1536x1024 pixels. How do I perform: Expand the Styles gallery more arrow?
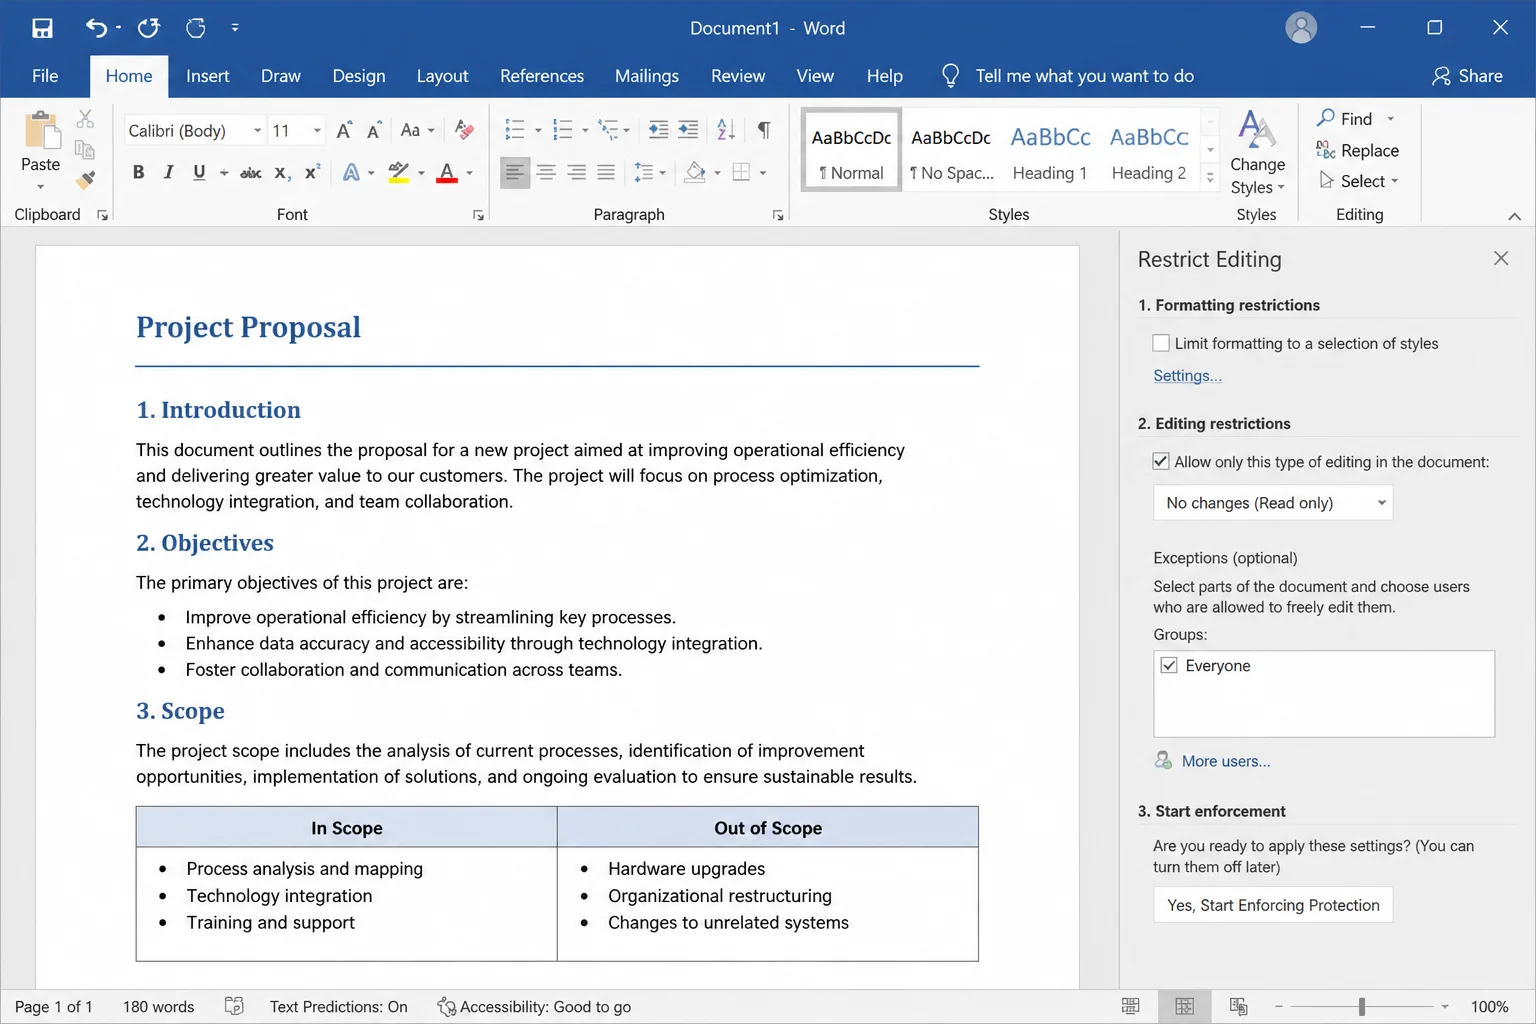[1210, 178]
